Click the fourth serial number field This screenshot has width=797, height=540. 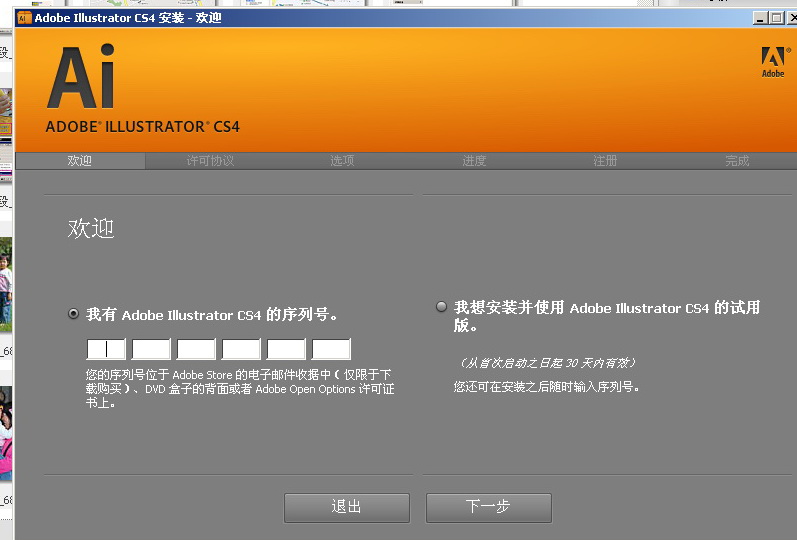[x=241, y=349]
